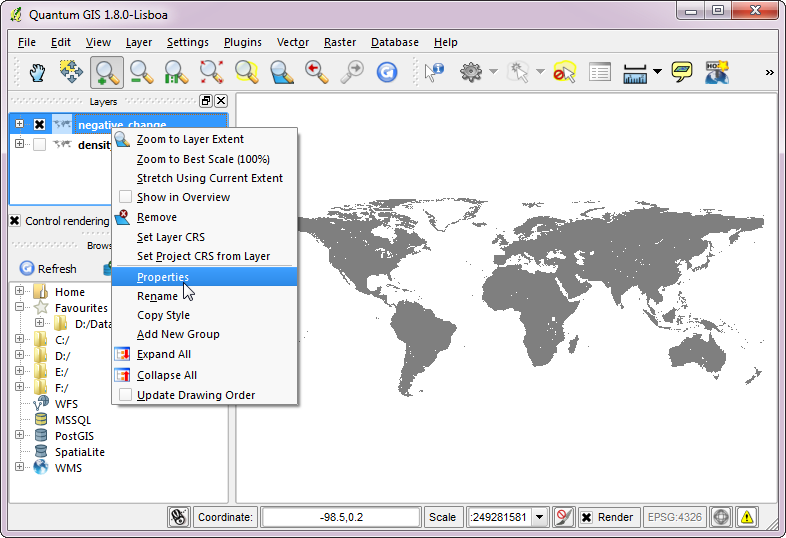Select Pan Map to Selection tool

(x=71, y=72)
